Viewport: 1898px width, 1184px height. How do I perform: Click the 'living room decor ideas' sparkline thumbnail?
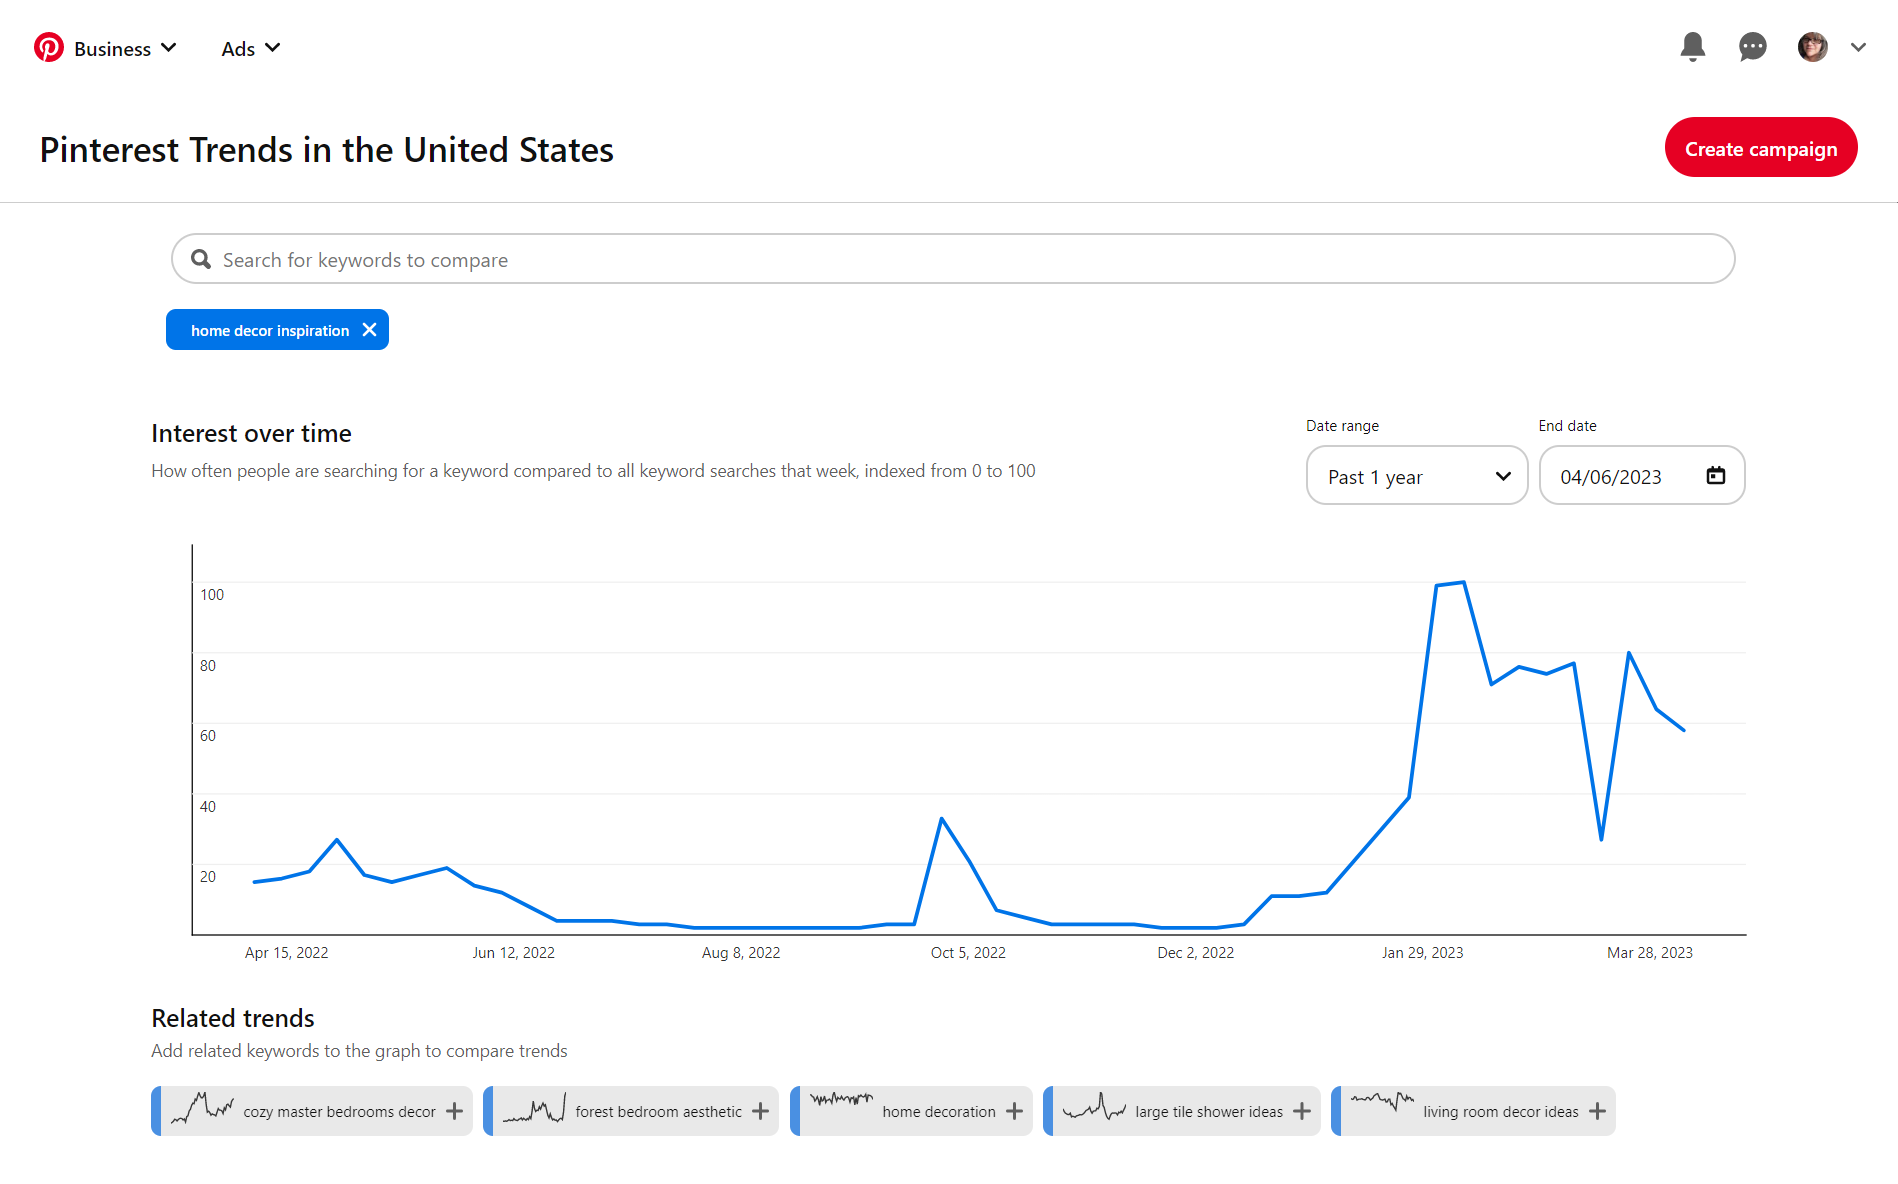[1382, 1104]
